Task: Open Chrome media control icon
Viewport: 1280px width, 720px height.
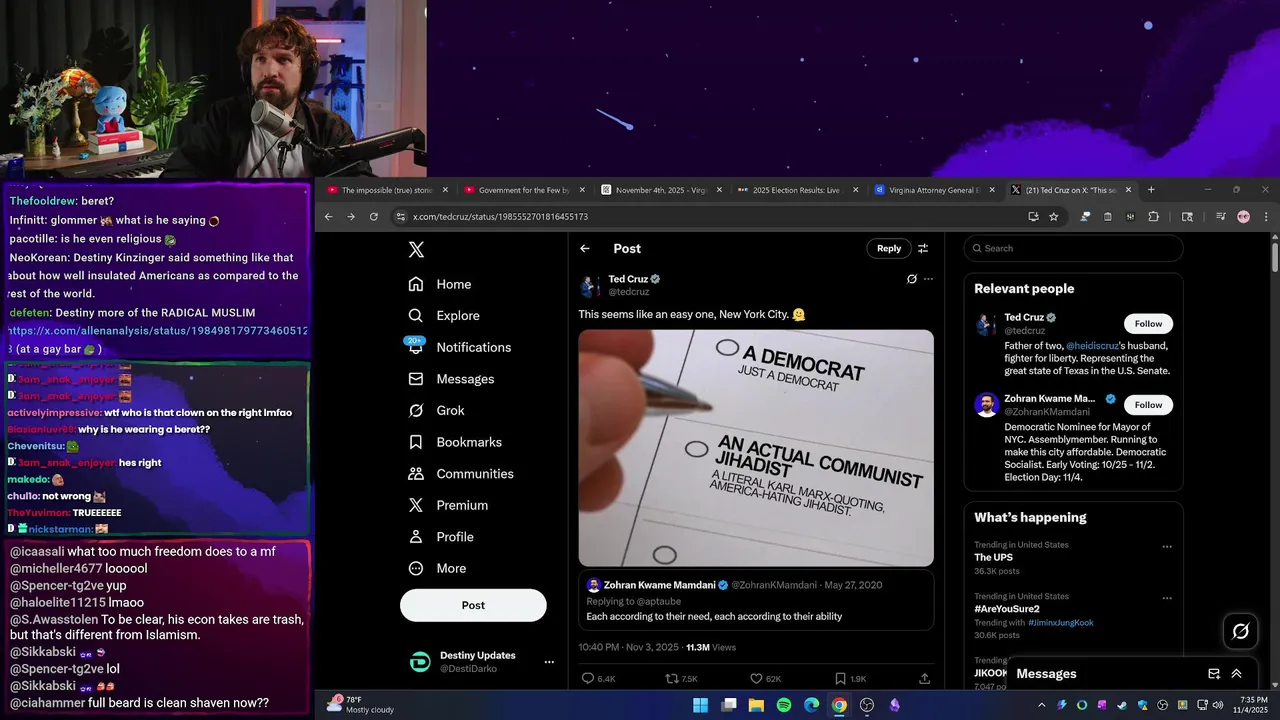Action: click(1221, 216)
